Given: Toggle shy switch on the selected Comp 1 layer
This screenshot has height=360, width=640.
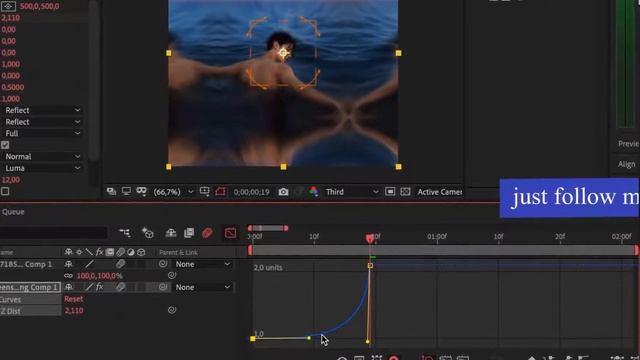Looking at the screenshot, I should coord(69,287).
